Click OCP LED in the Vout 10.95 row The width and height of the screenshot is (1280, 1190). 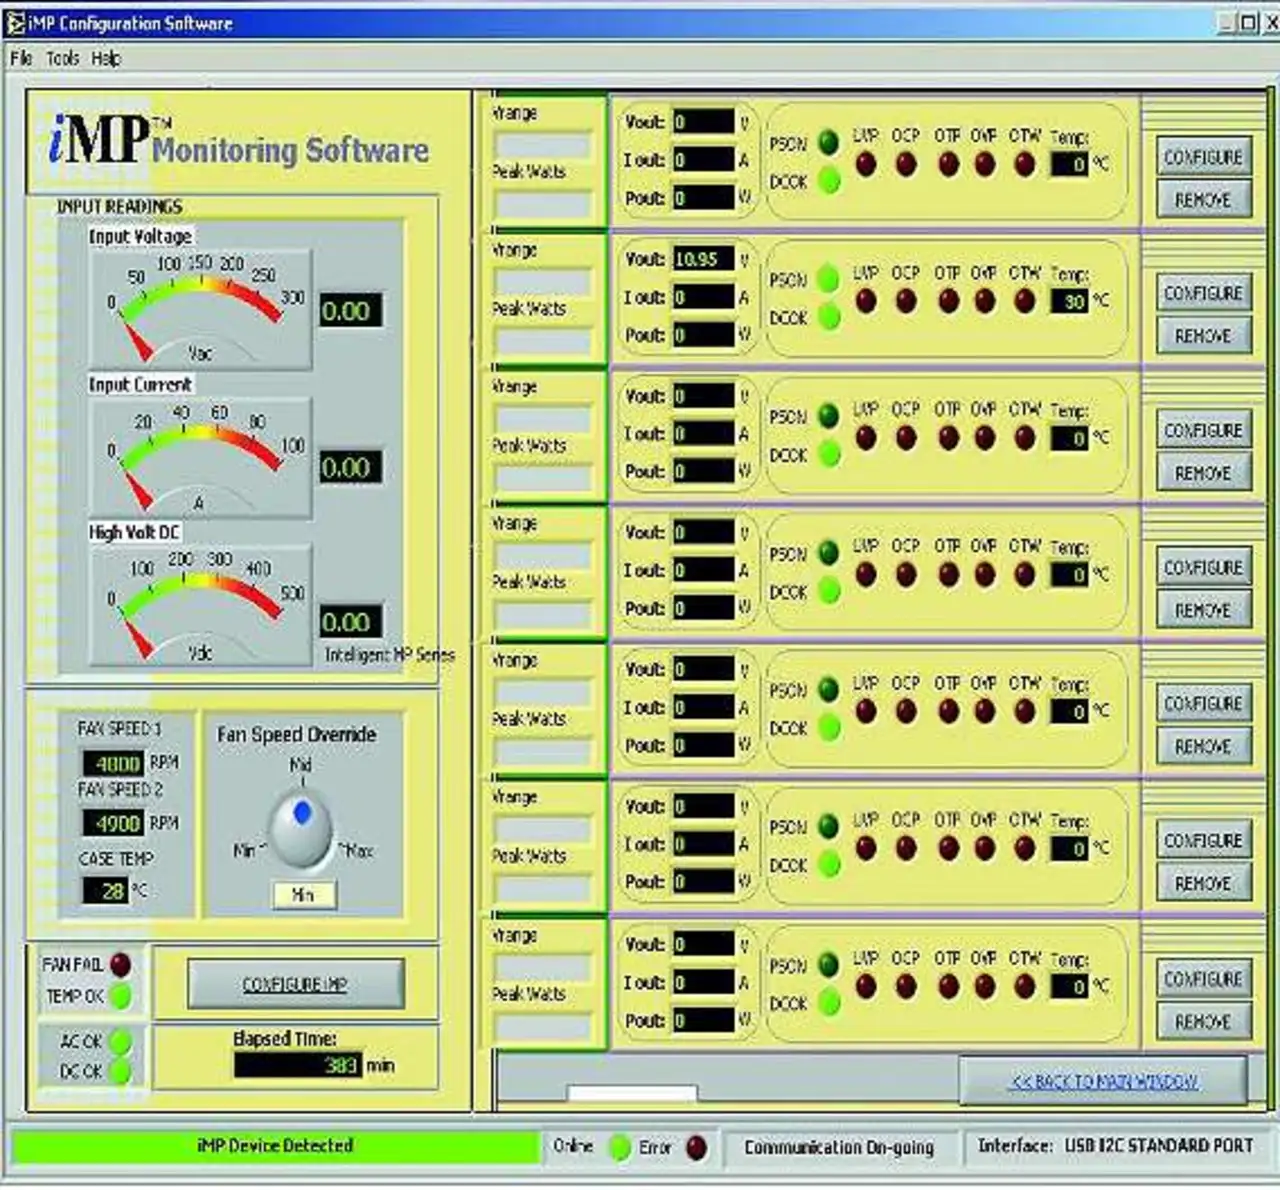pyautogui.click(x=906, y=300)
